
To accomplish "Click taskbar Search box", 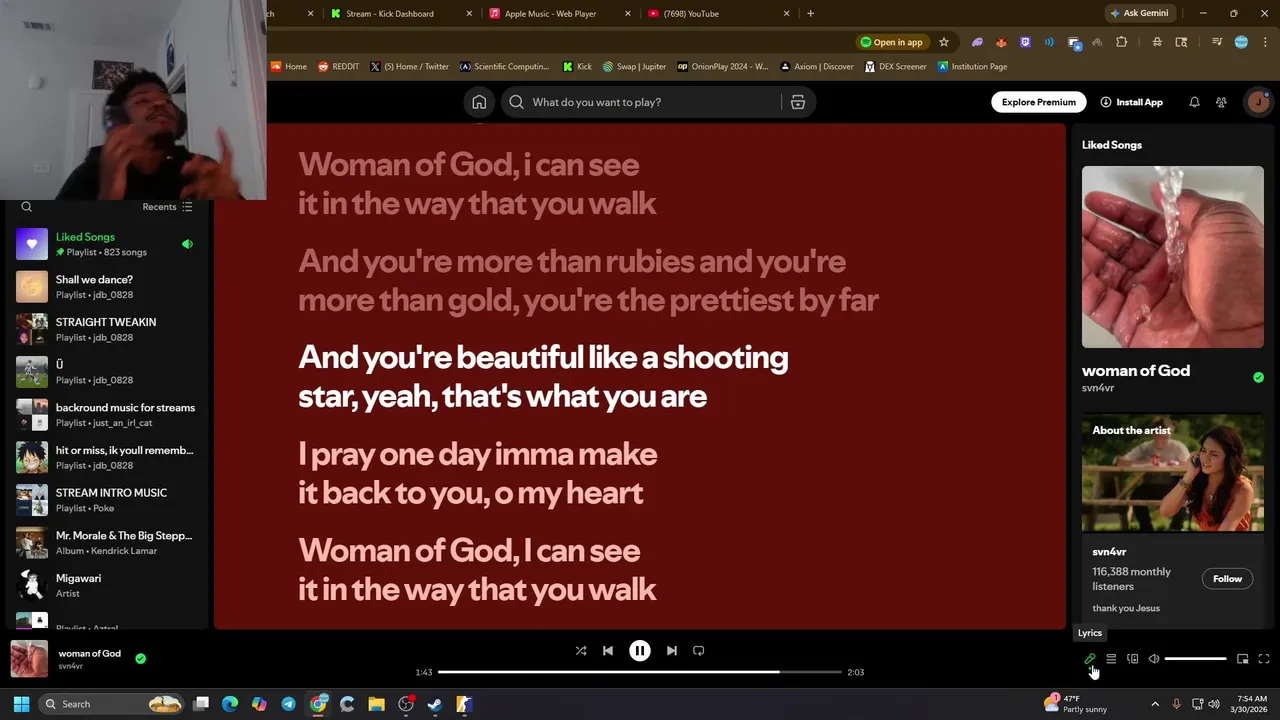I will (110, 704).
